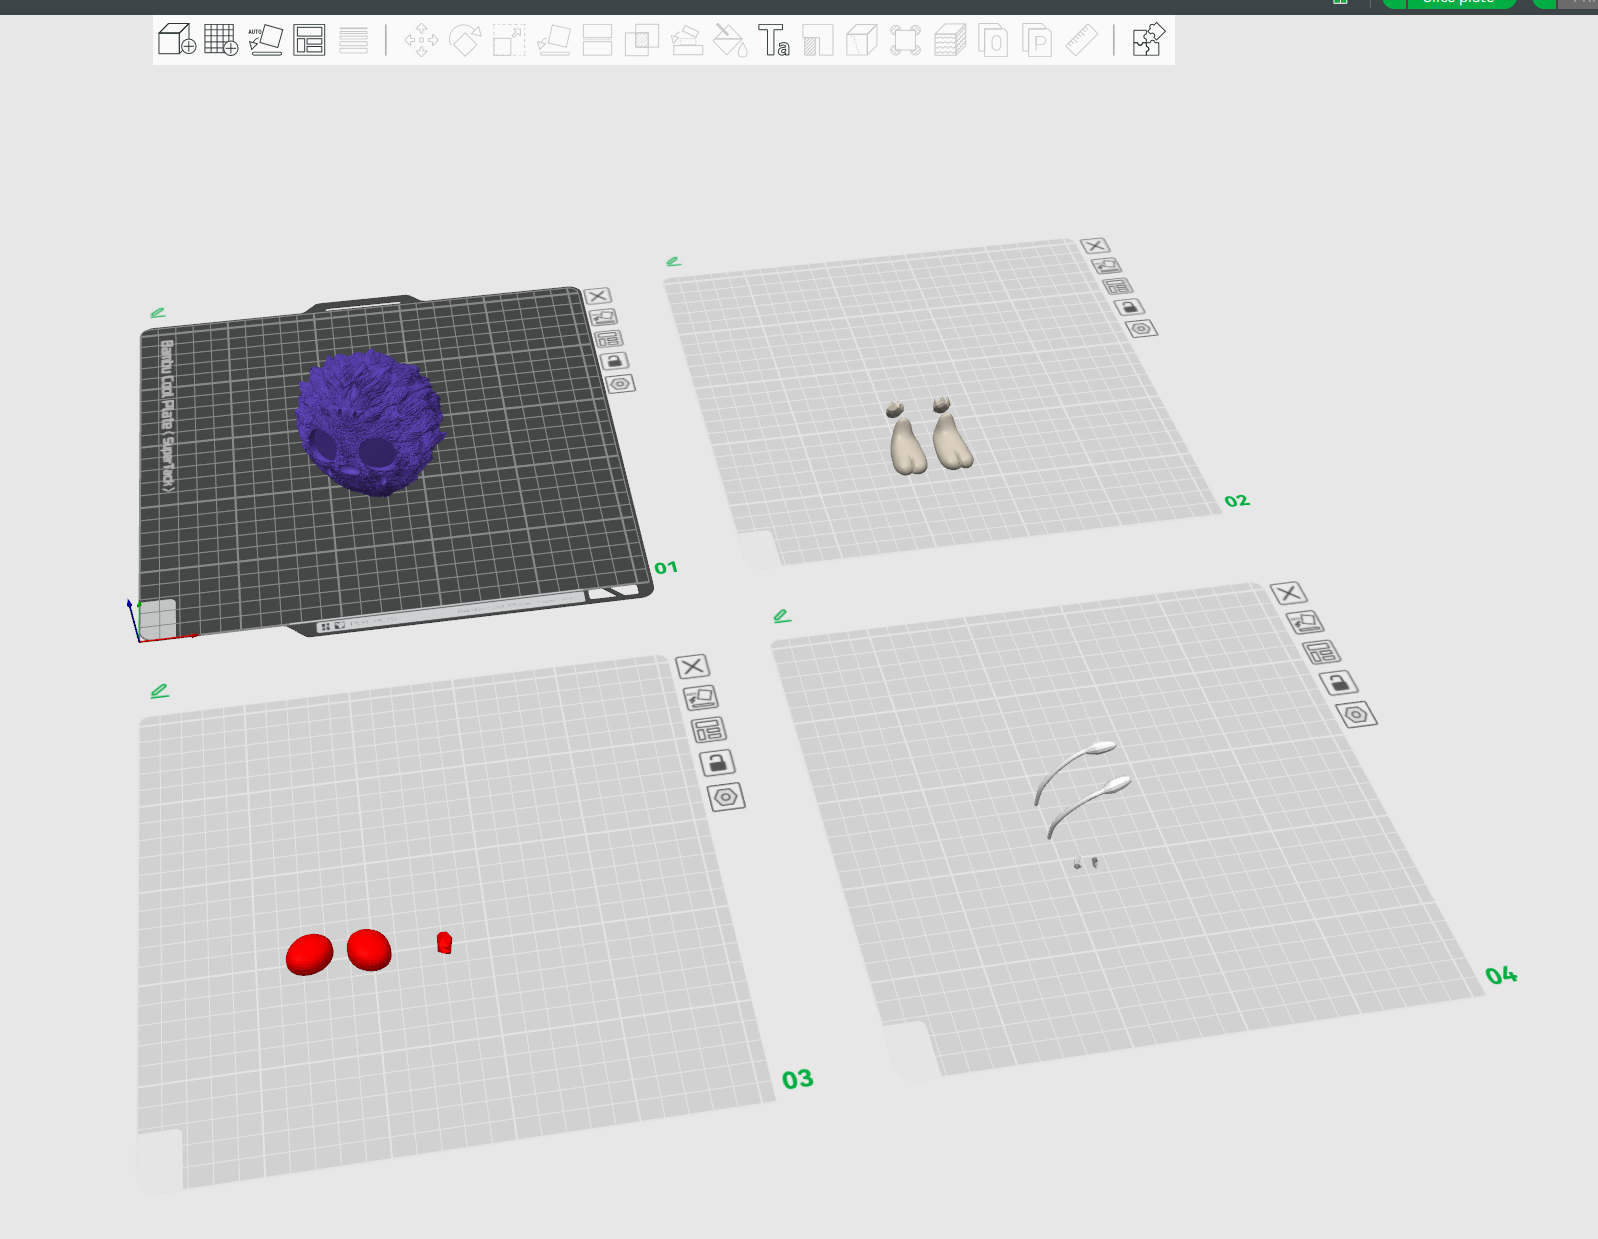Arrange objects on plate 04

point(1321,653)
